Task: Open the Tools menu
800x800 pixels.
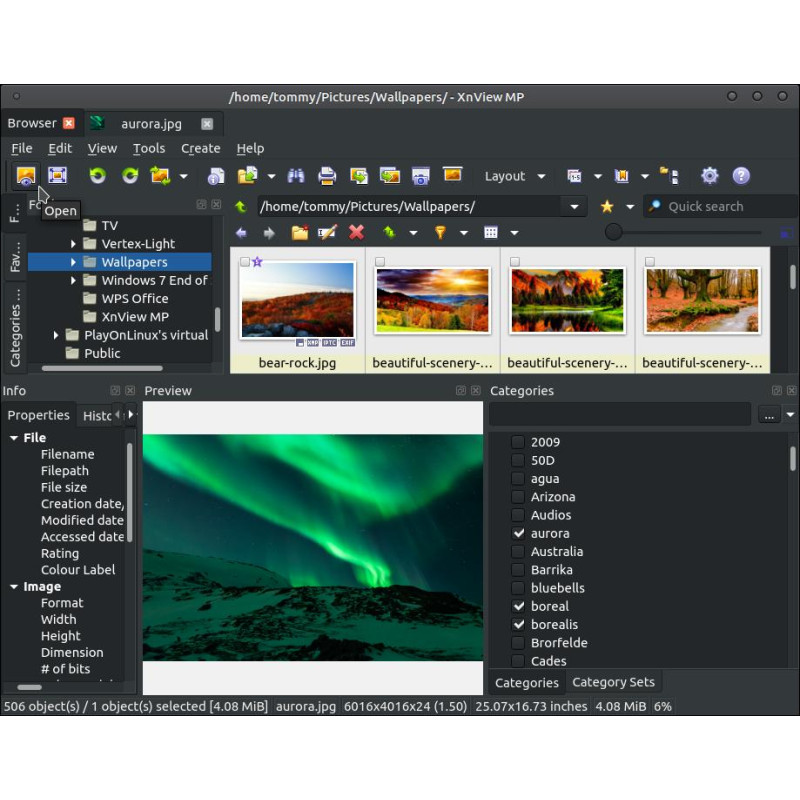Action: click(x=149, y=148)
